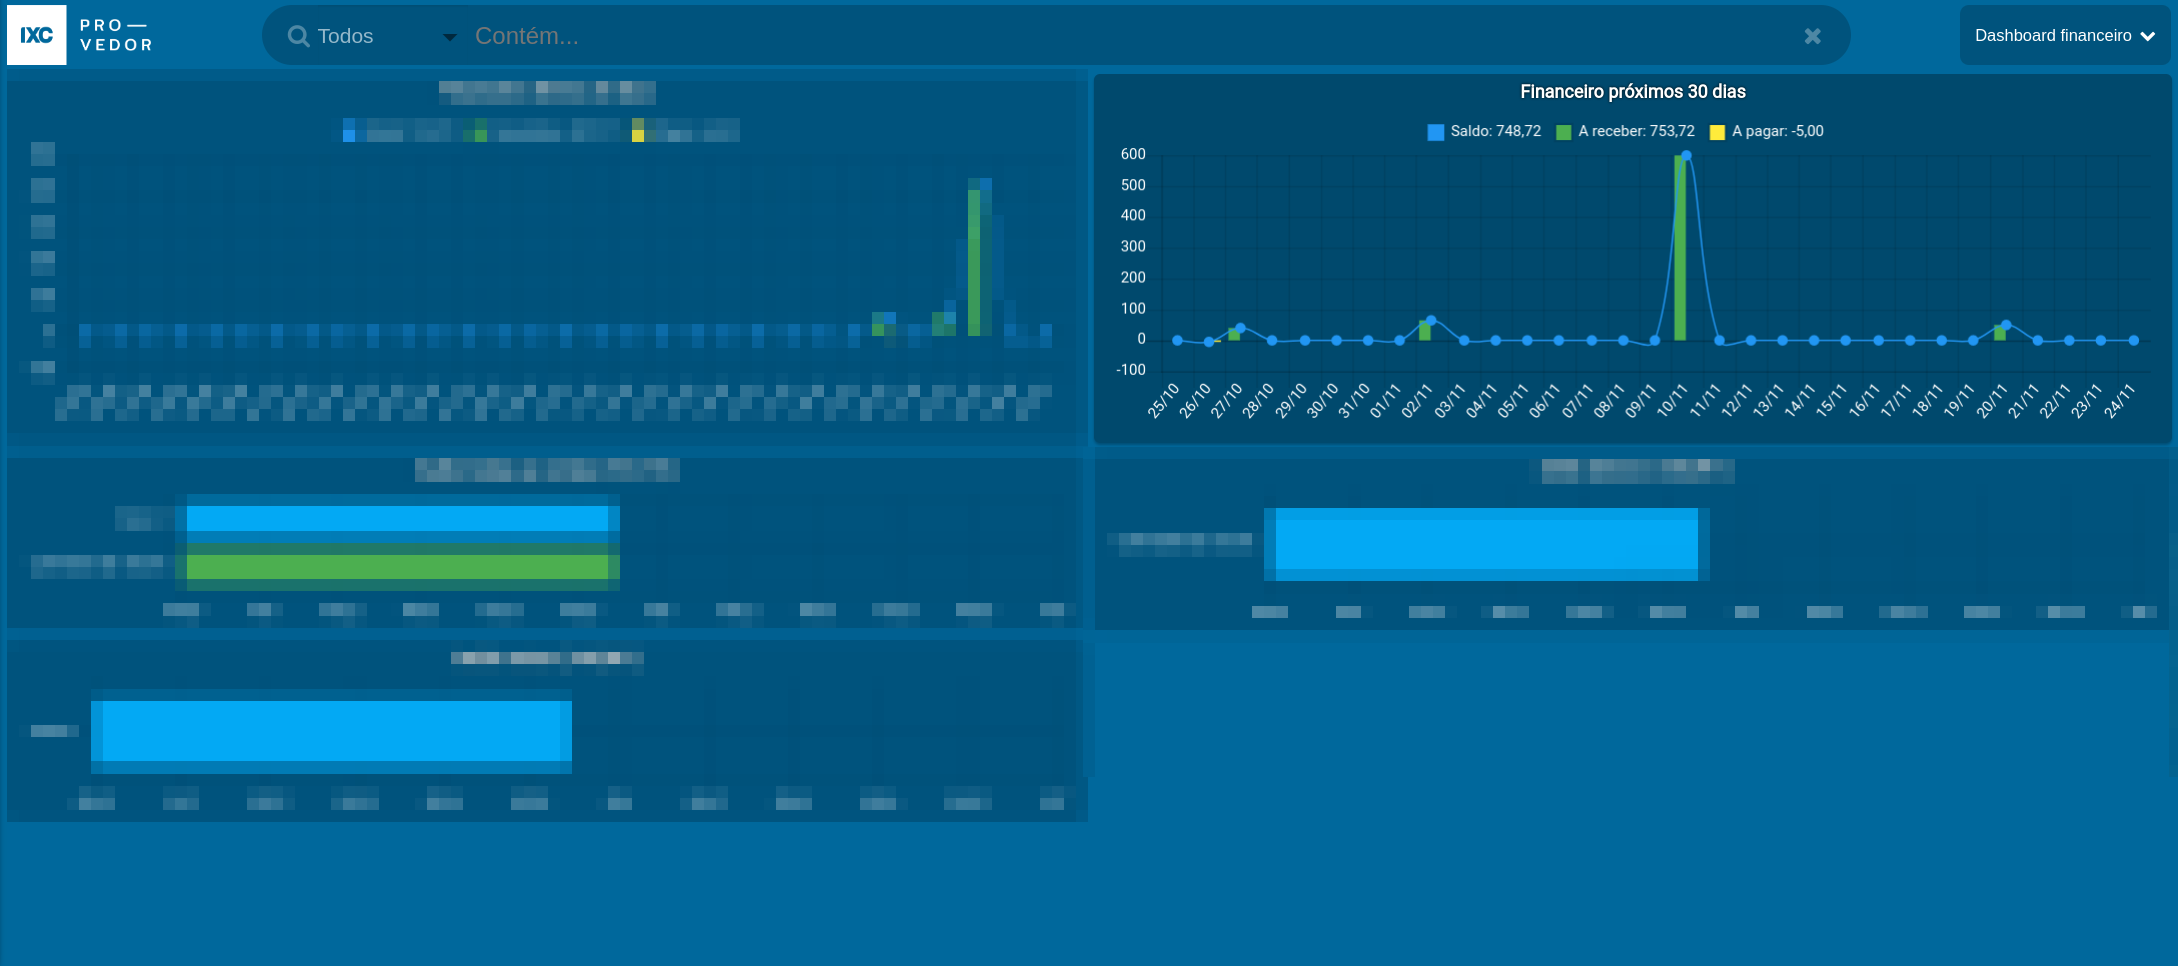Clear the search with the X icon
This screenshot has height=966, width=2178.
tap(1812, 36)
